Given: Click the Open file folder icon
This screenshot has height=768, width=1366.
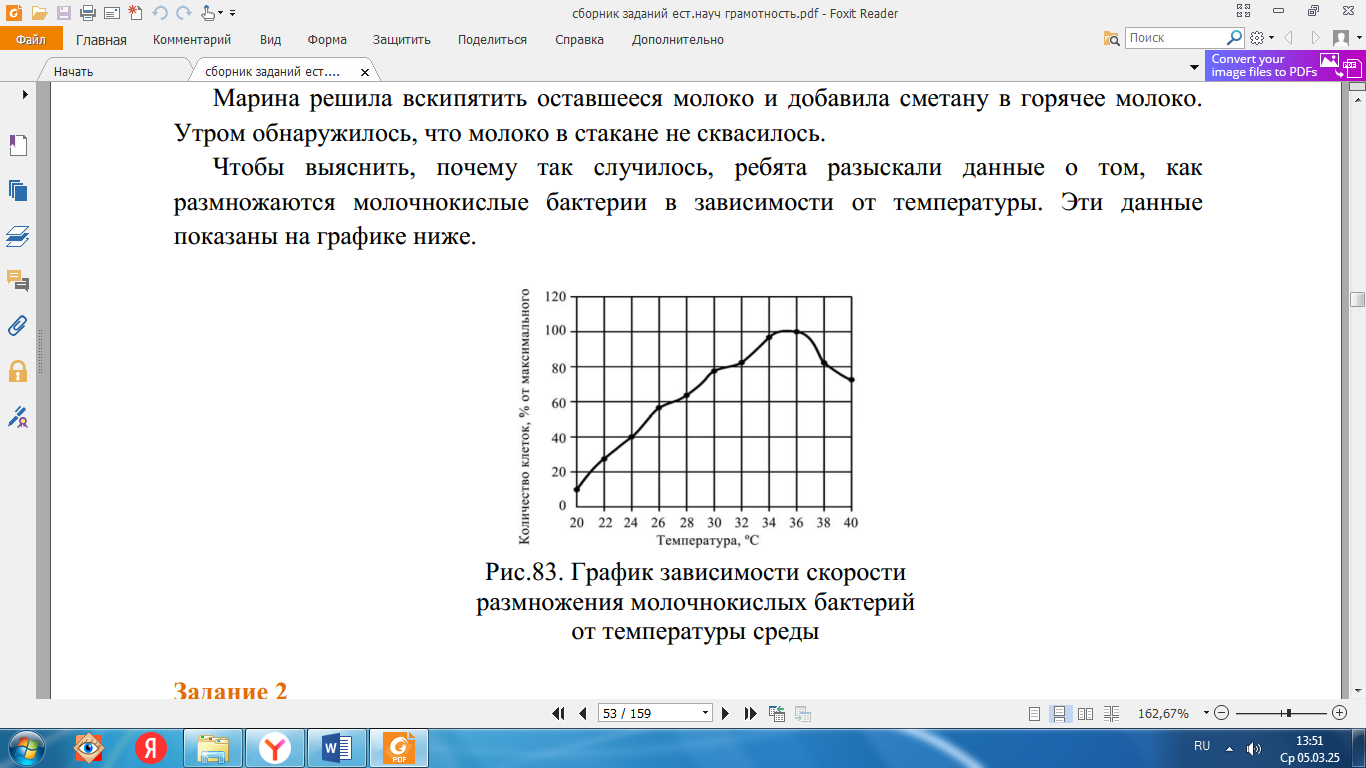Looking at the screenshot, I should coord(39,13).
